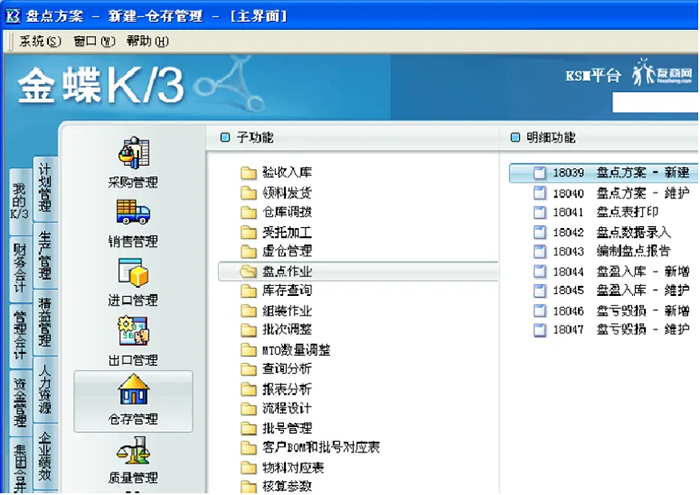Open 质量管理 scales icon
Image resolution: width=700 pixels, height=495 pixels.
133,450
